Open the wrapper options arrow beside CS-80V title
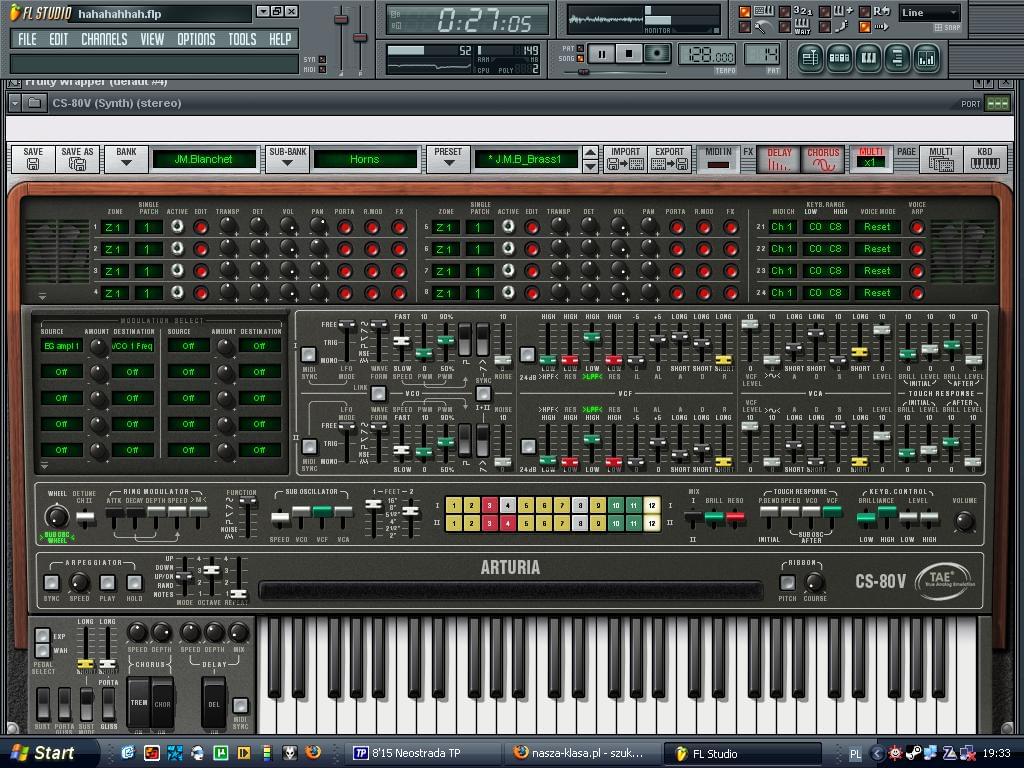 [x=14, y=103]
